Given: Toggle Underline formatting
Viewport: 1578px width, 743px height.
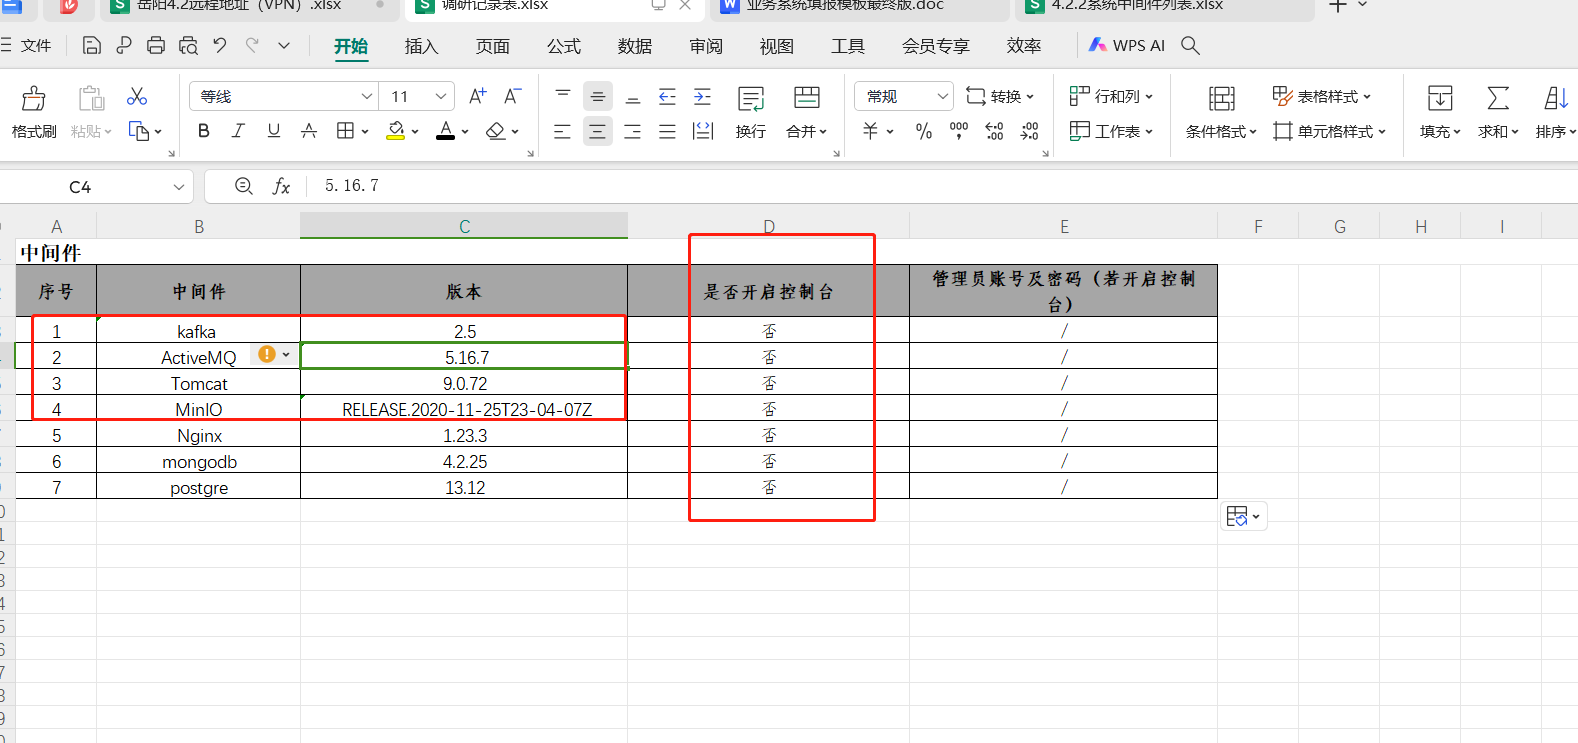Looking at the screenshot, I should [274, 131].
